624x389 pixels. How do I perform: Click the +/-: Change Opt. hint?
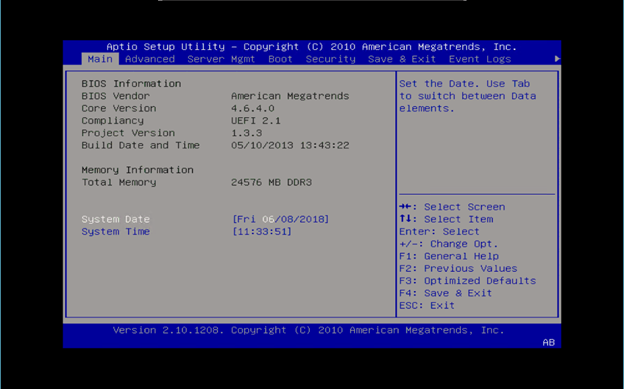pyautogui.click(x=448, y=244)
